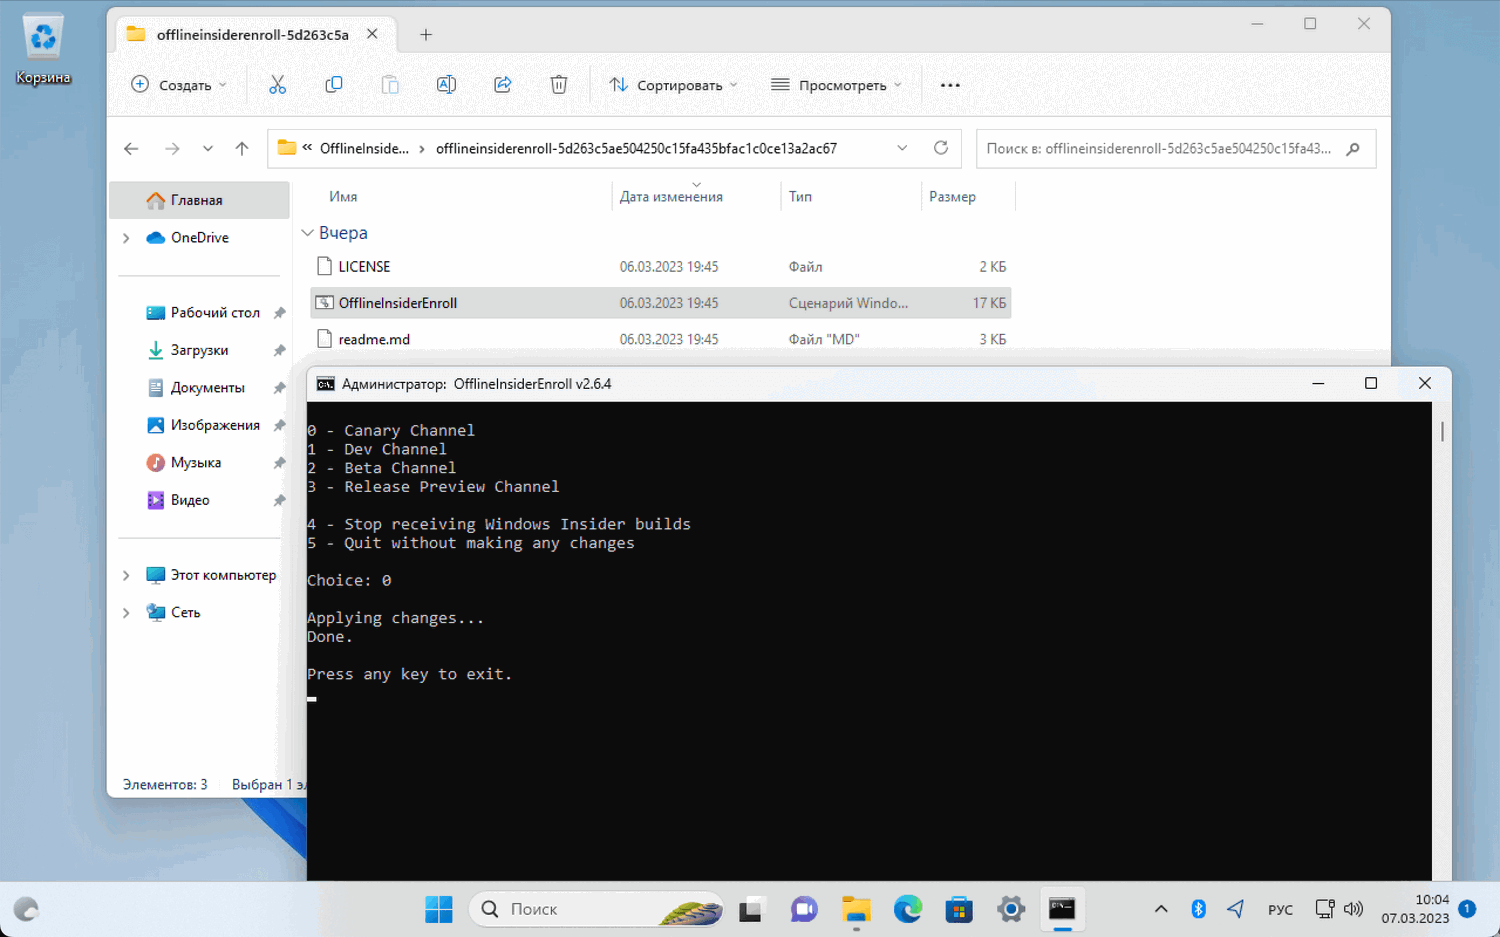Open the notification badge in the tray
This screenshot has height=937, width=1500.
pyautogui.click(x=1467, y=909)
